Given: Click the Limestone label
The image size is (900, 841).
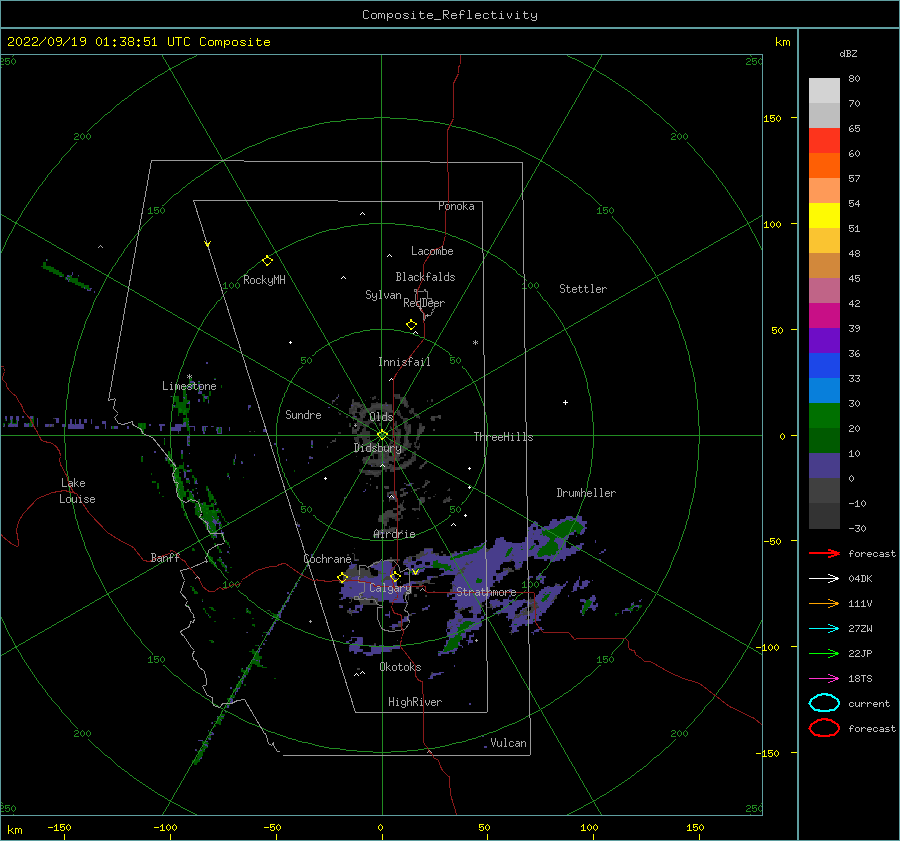Looking at the screenshot, I should pyautogui.click(x=189, y=386).
